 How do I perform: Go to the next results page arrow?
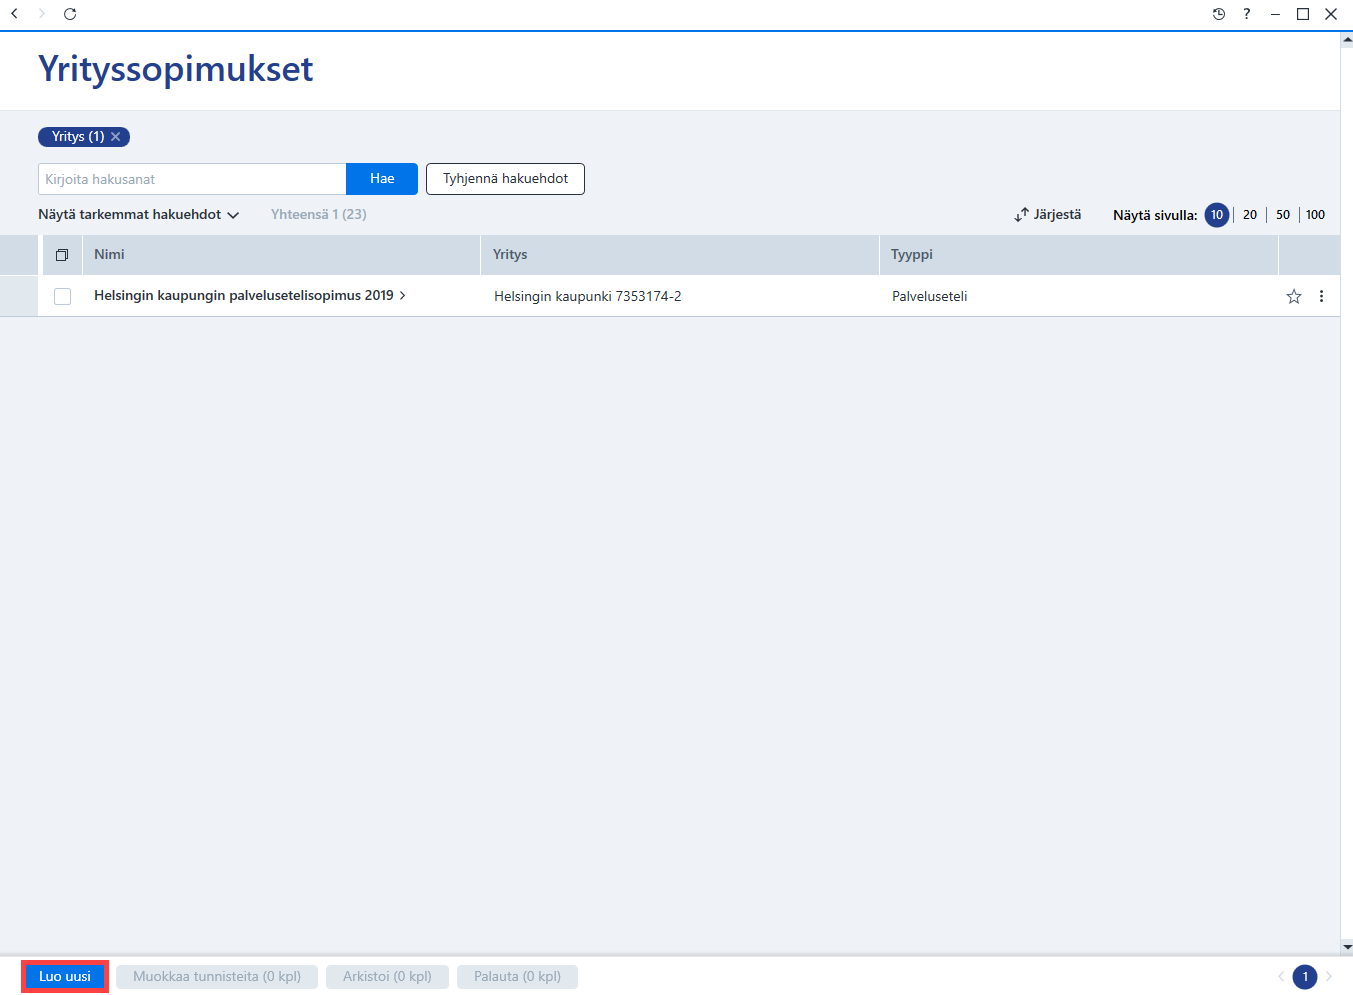click(1330, 977)
